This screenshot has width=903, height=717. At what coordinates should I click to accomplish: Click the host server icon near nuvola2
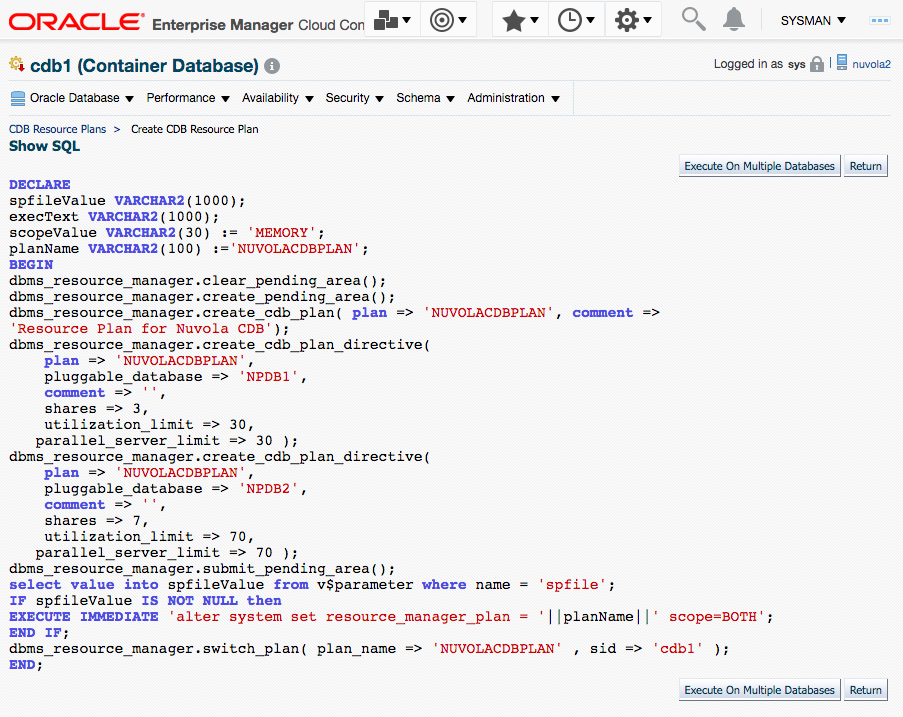pos(842,62)
